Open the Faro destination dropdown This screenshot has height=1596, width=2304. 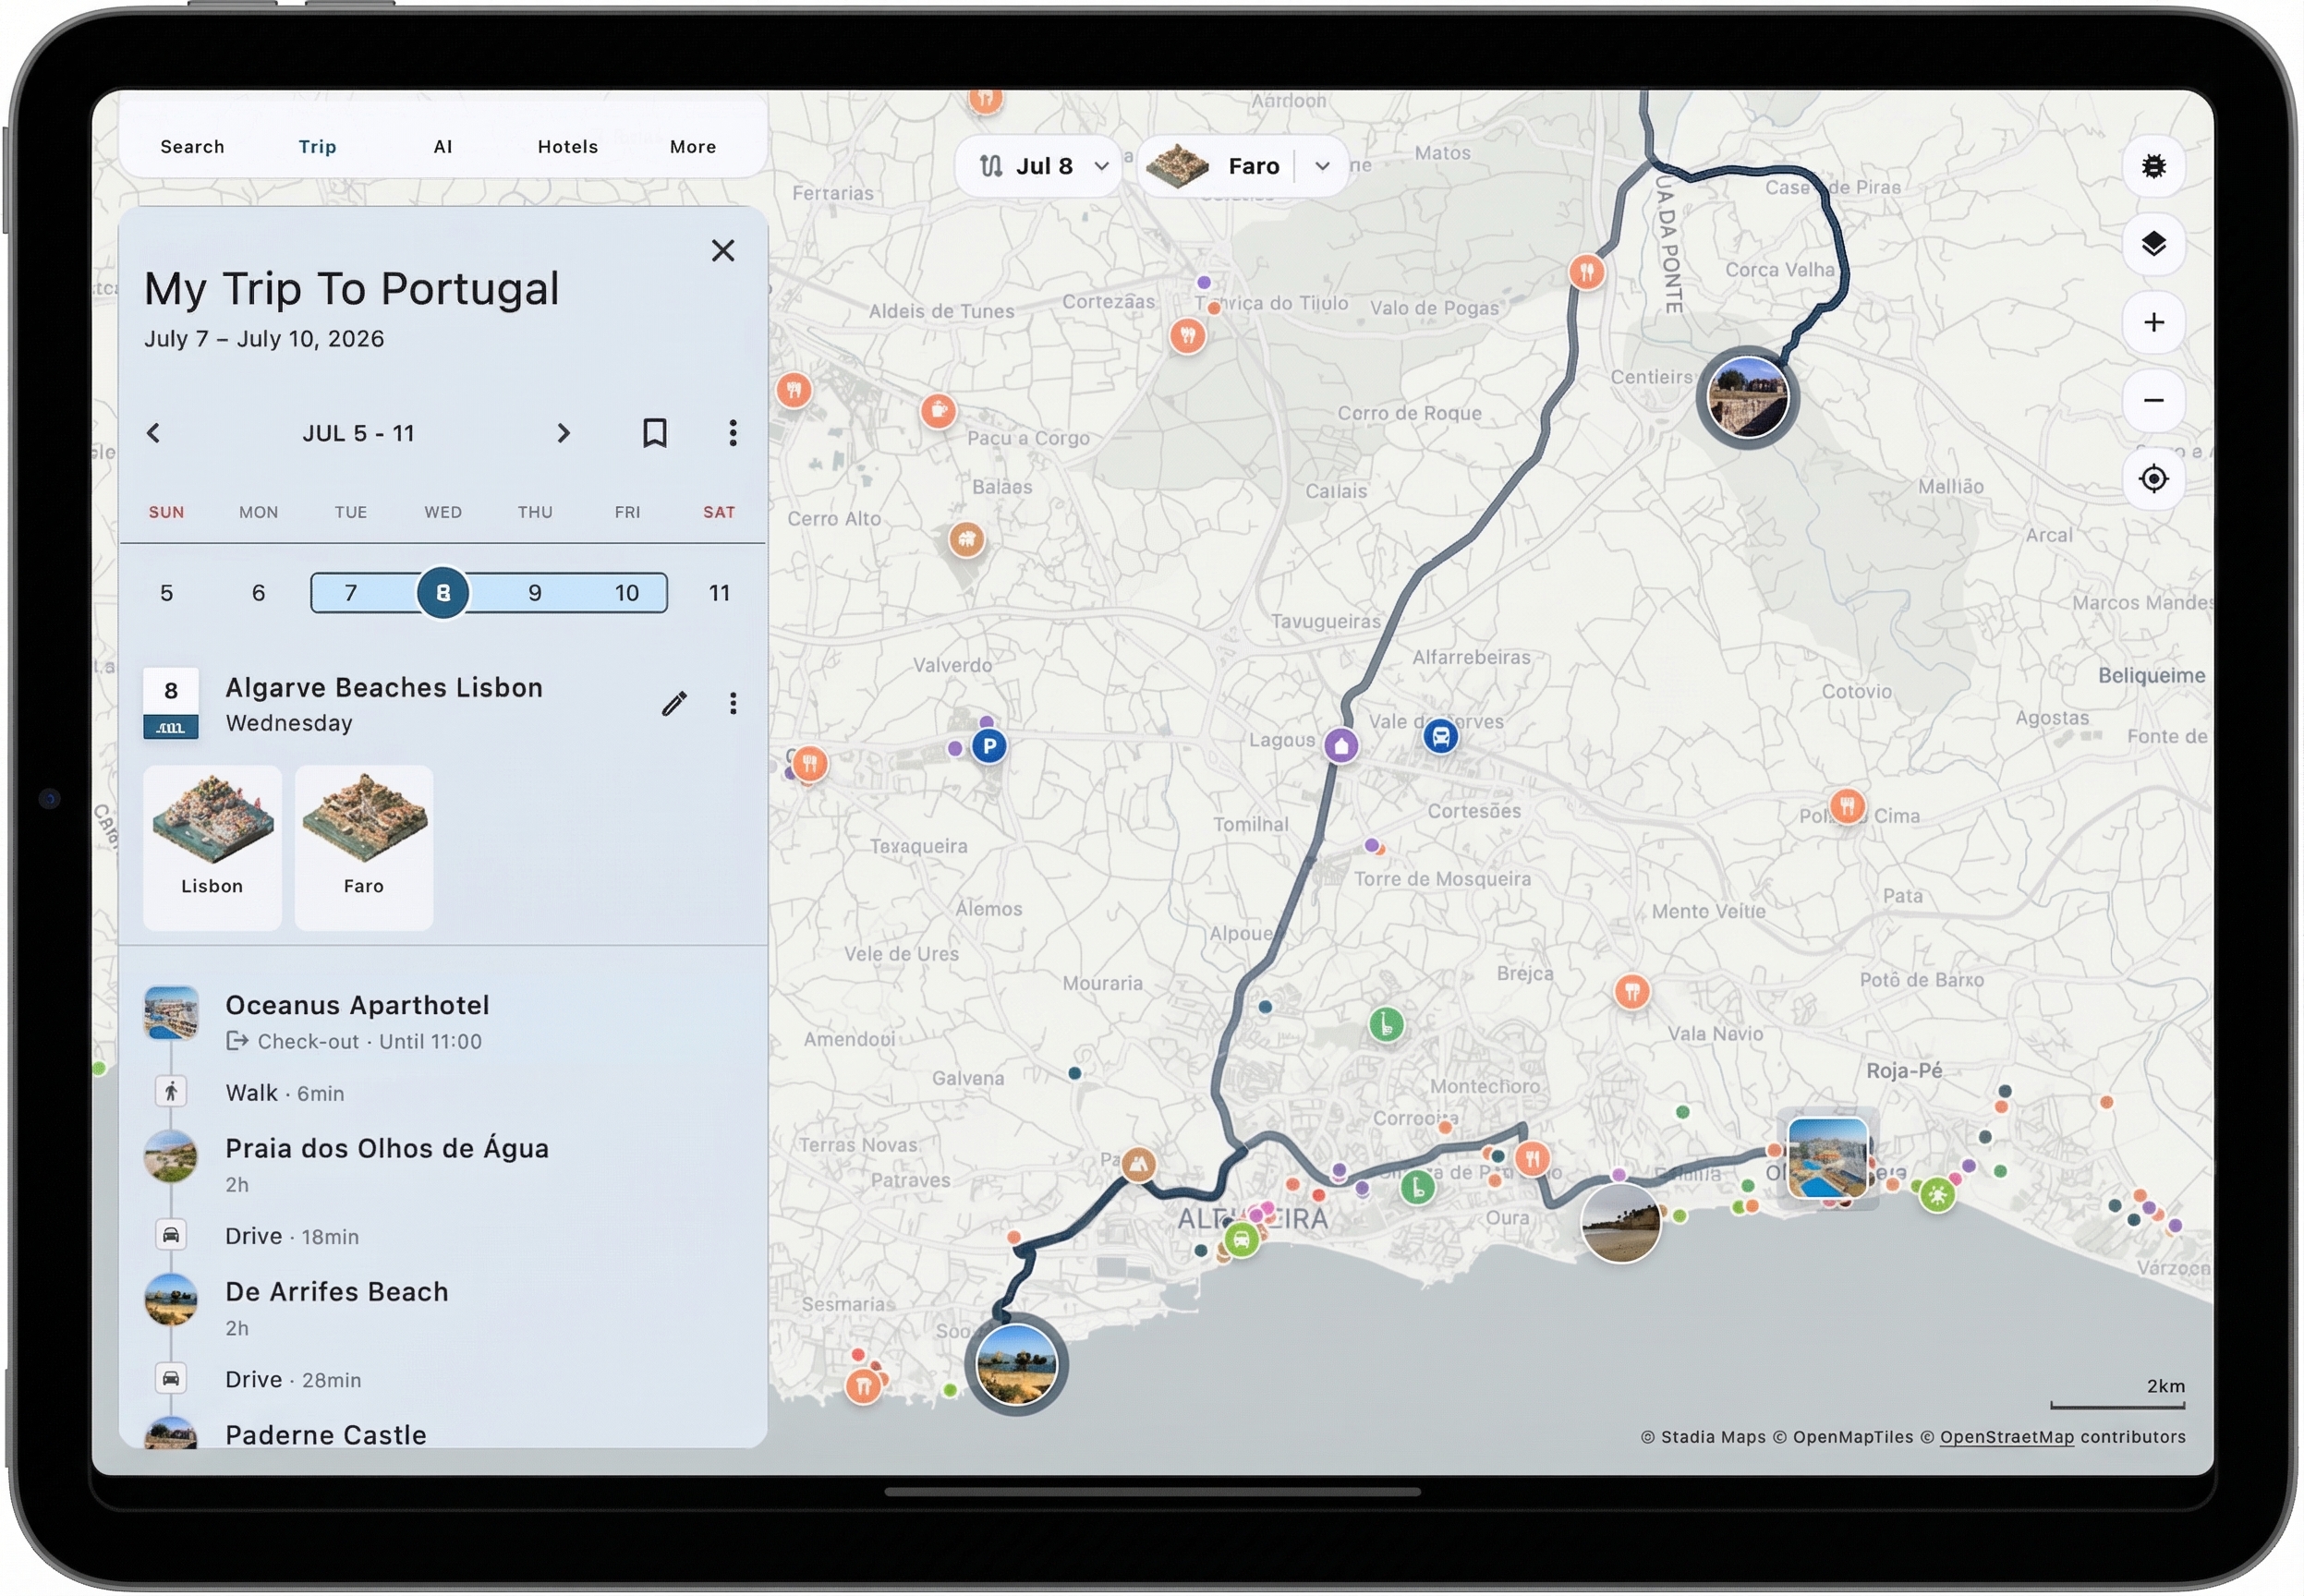coord(1322,165)
